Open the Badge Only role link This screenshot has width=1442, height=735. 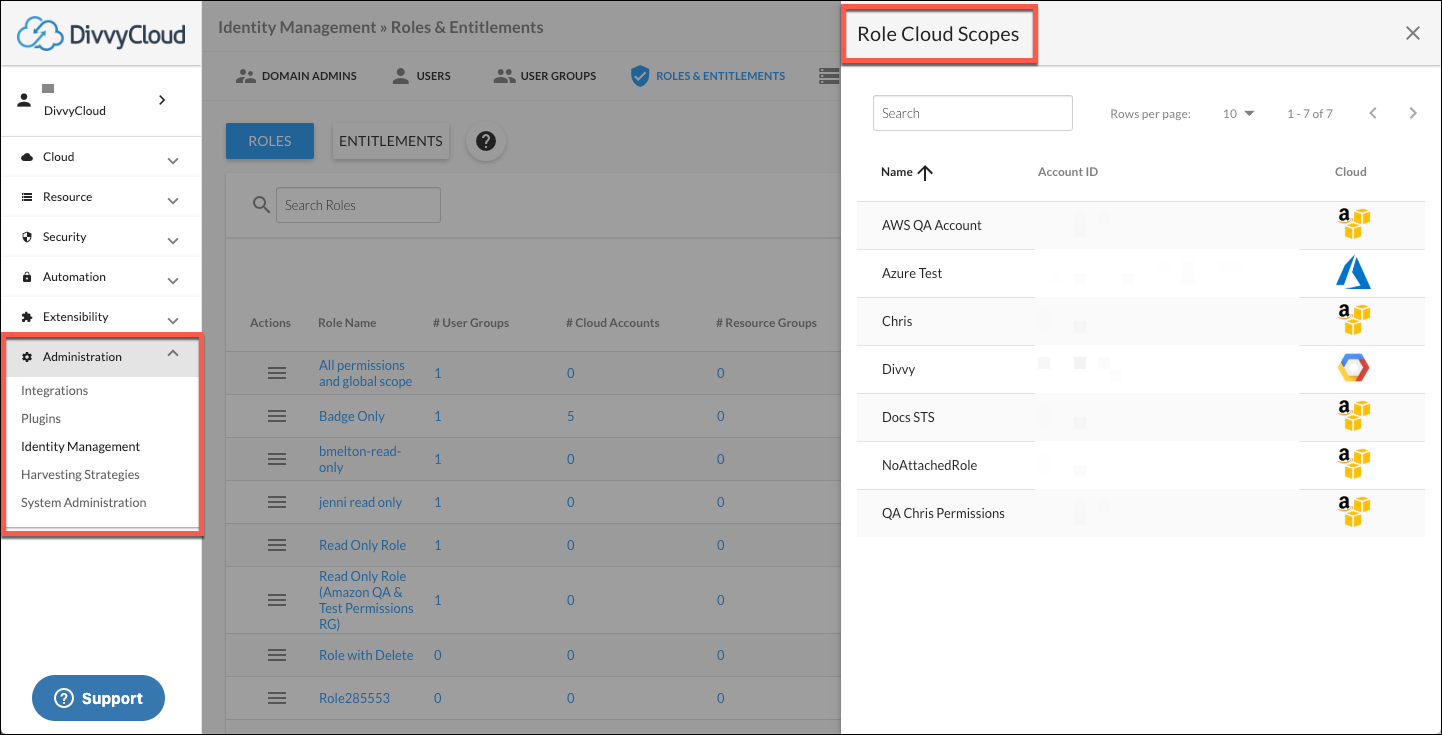352,416
